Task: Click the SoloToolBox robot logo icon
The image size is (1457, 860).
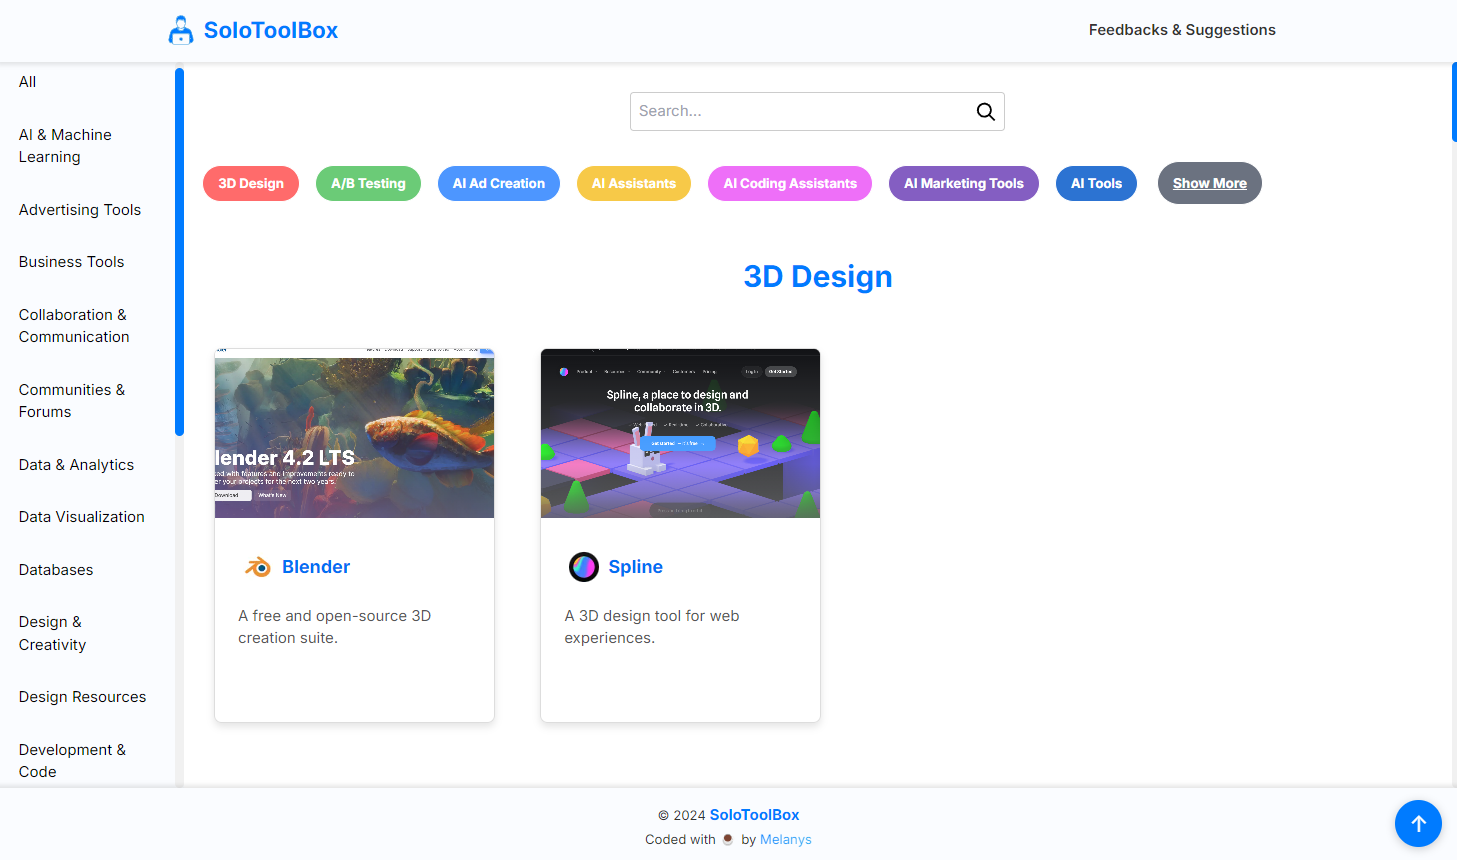Action: pyautogui.click(x=181, y=30)
